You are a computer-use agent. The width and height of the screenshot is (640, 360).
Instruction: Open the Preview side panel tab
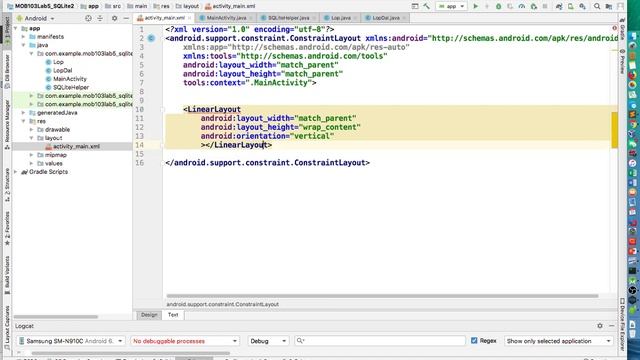click(622, 62)
